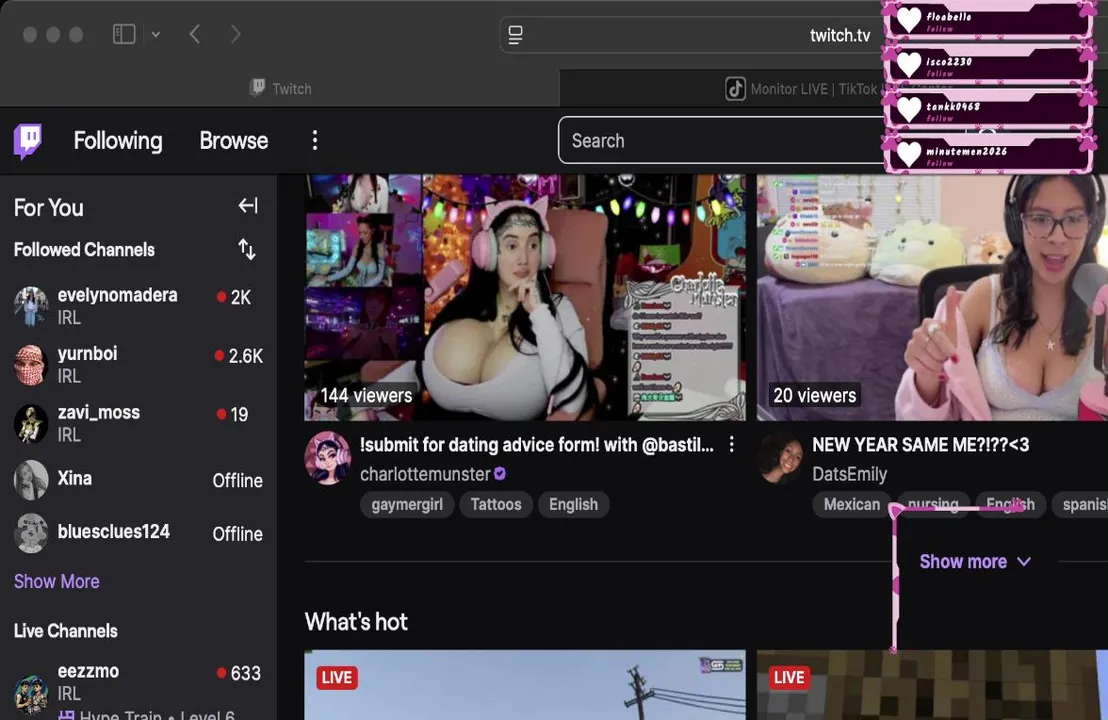Click the 20 viewers label

[x=815, y=396]
